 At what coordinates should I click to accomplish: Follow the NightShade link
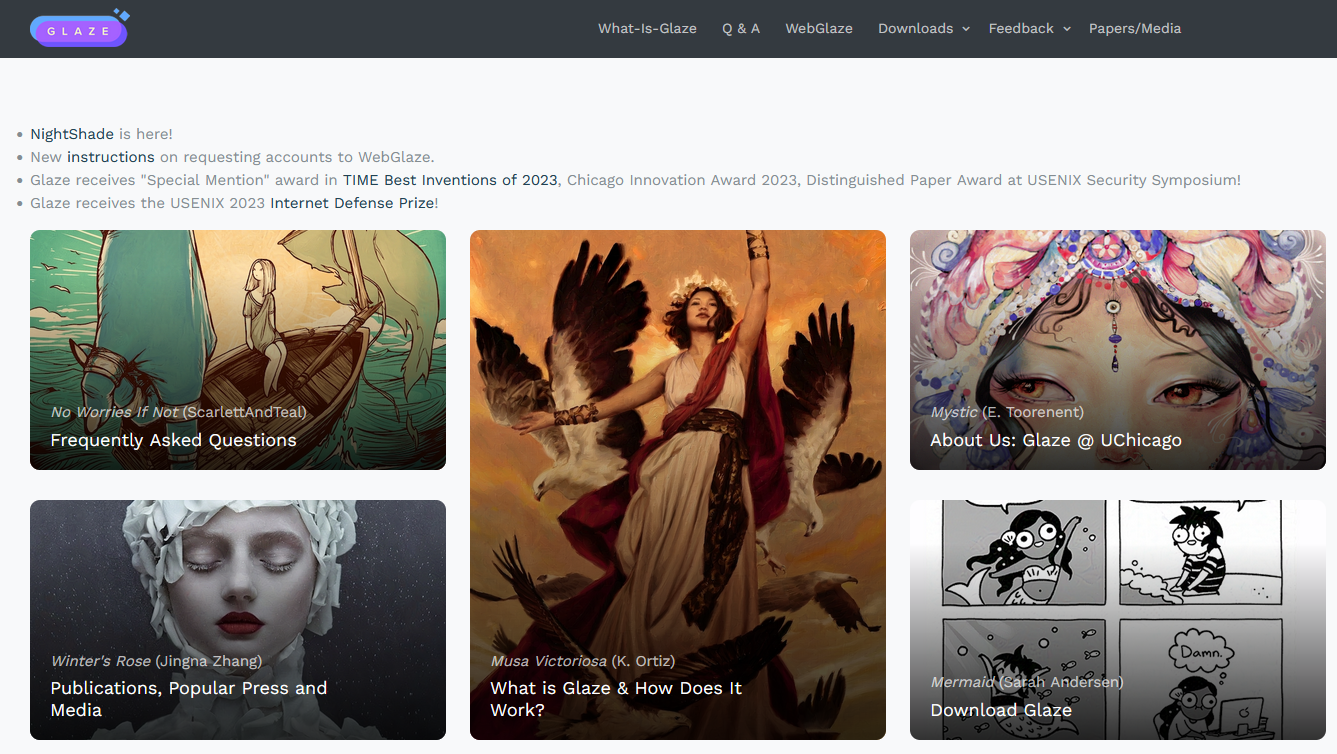tap(72, 134)
